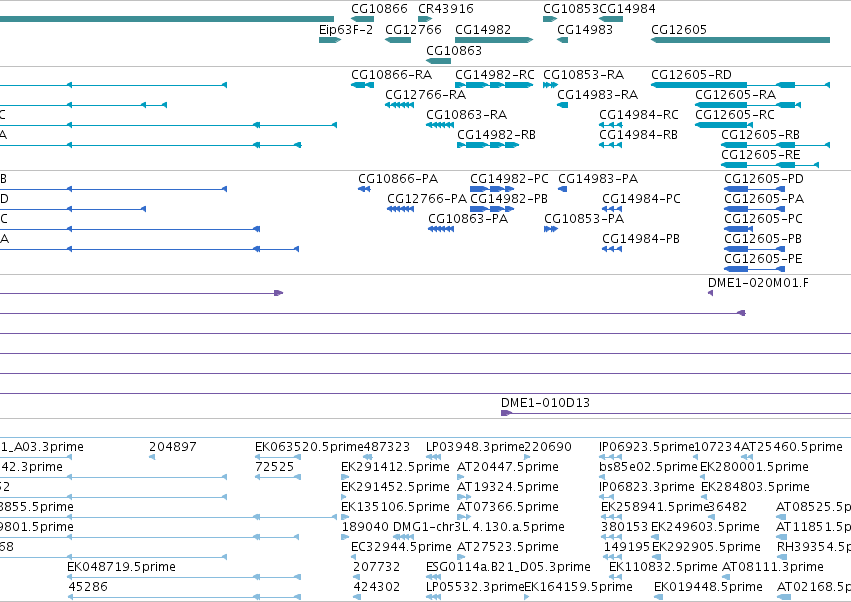
Task: Click EST EK280001.5prime
Action: click(754, 467)
